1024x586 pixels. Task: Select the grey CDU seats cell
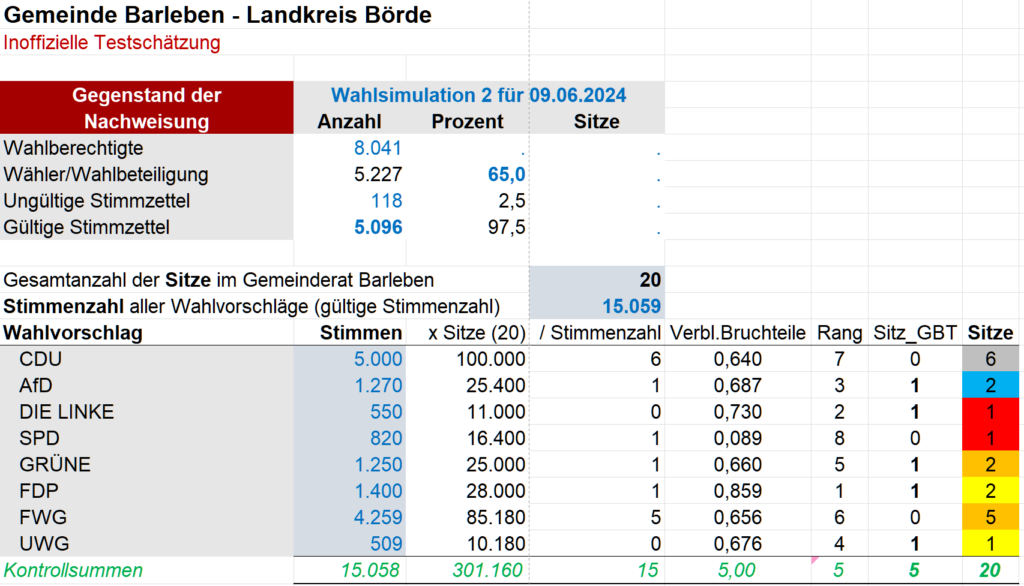pyautogui.click(x=991, y=359)
